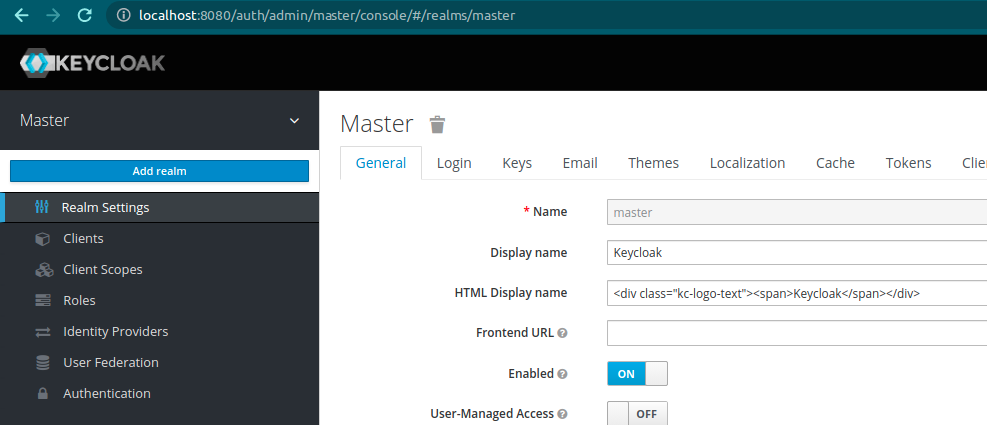Click the Display name input field
Image resolution: width=987 pixels, height=425 pixels.
pyautogui.click(x=797, y=253)
